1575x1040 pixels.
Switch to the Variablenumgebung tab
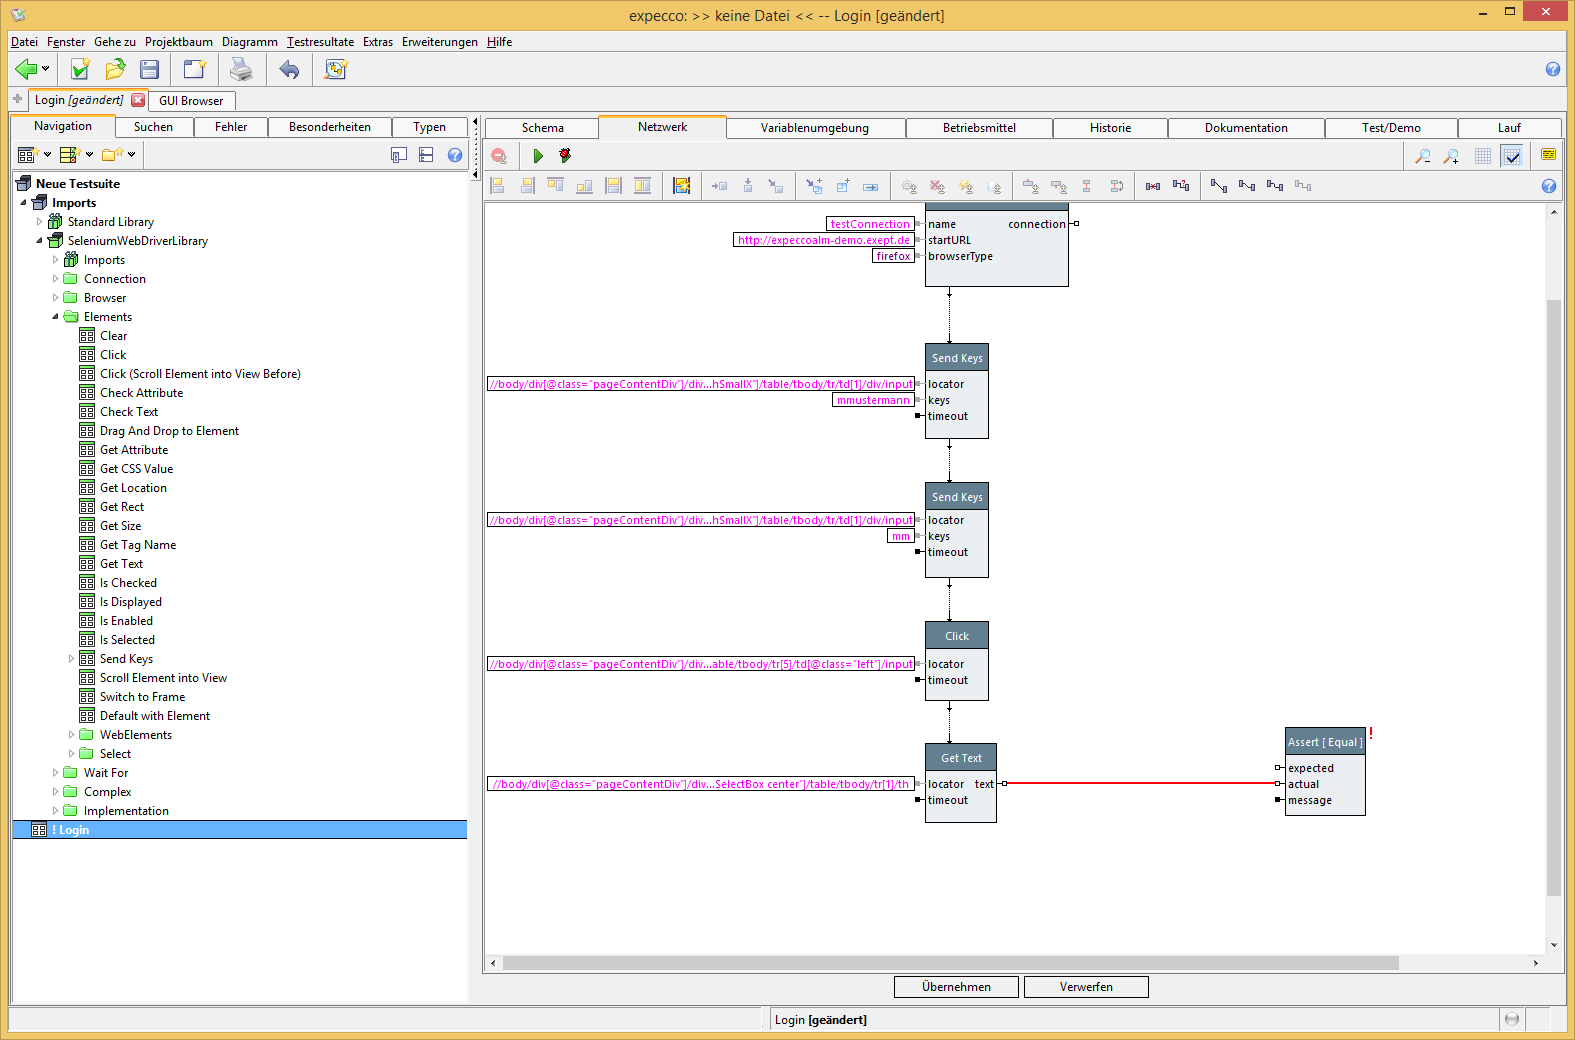point(814,128)
